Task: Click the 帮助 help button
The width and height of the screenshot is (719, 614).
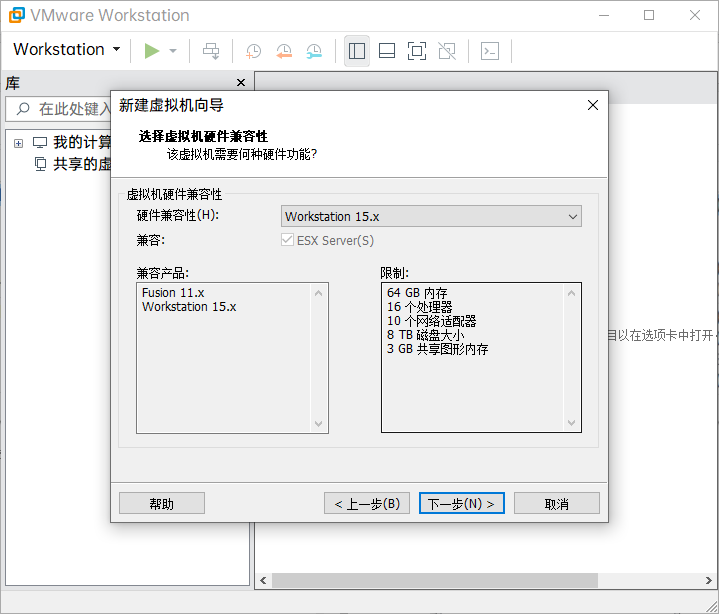Action: pyautogui.click(x=162, y=503)
